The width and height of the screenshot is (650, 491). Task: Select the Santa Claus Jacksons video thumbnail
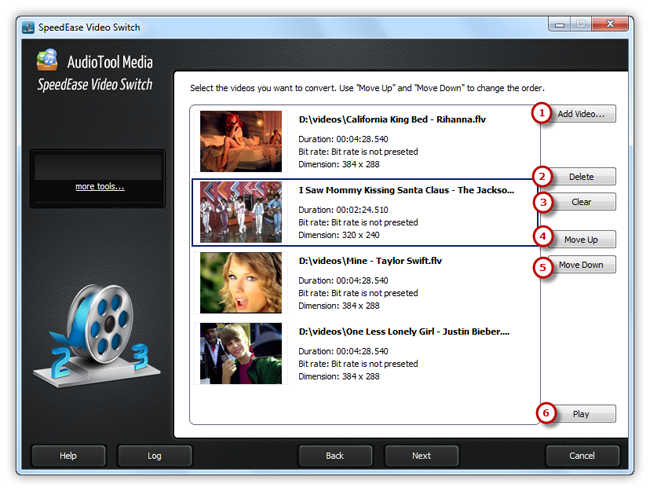point(241,212)
